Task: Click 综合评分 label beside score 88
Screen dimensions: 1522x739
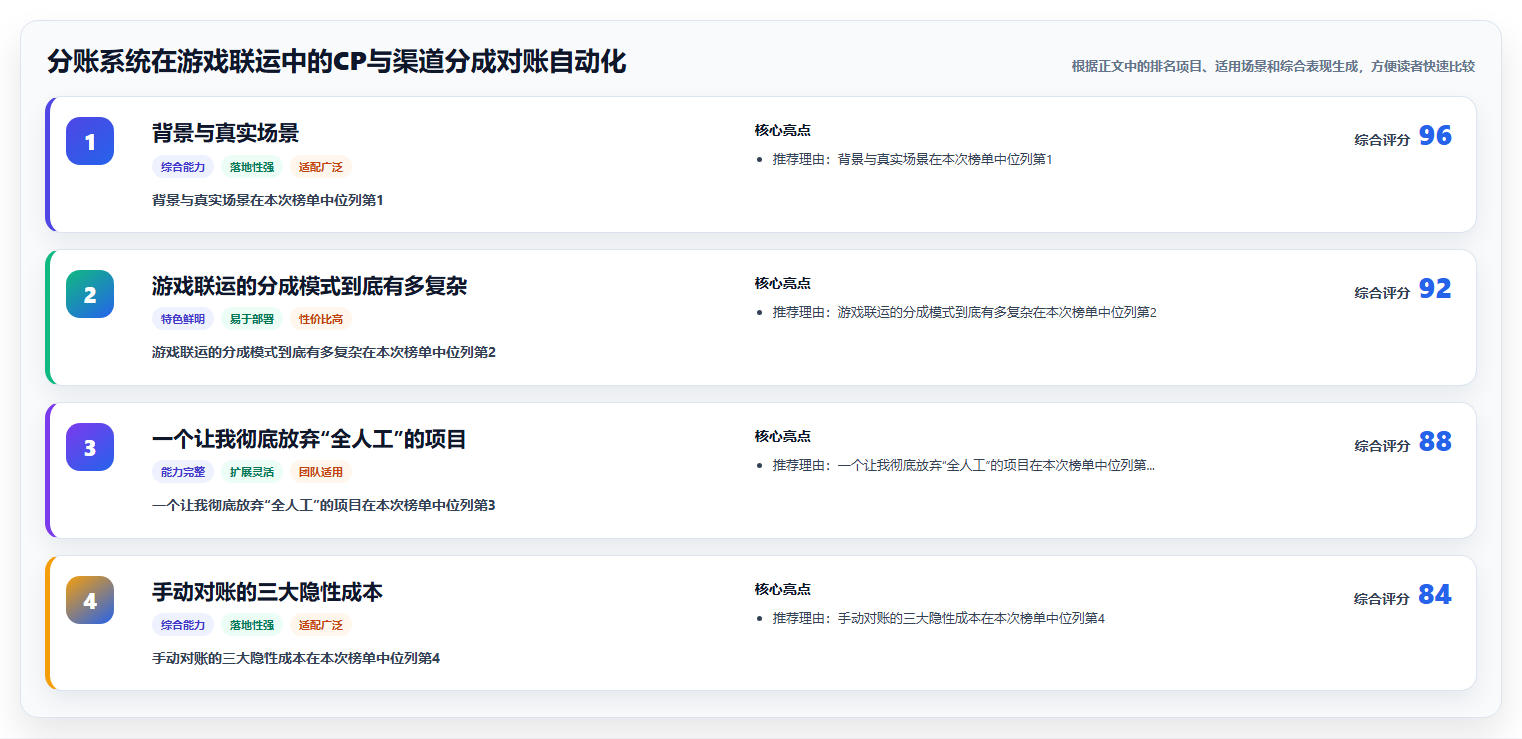Action: point(1382,446)
